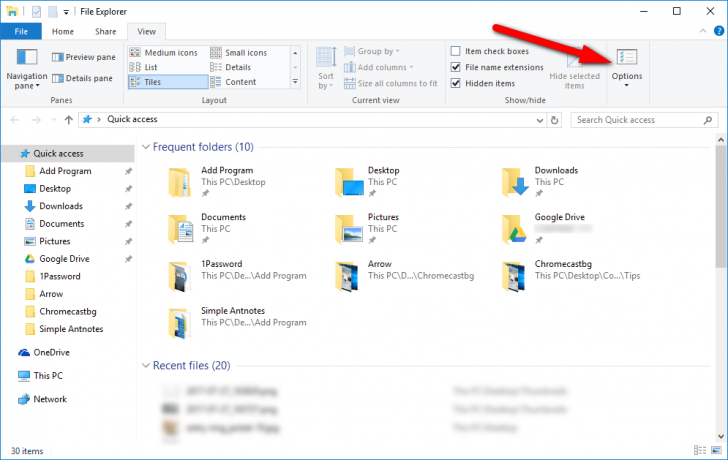Expand the layout gallery more arrow
The height and width of the screenshot is (460, 728).
tap(295, 82)
